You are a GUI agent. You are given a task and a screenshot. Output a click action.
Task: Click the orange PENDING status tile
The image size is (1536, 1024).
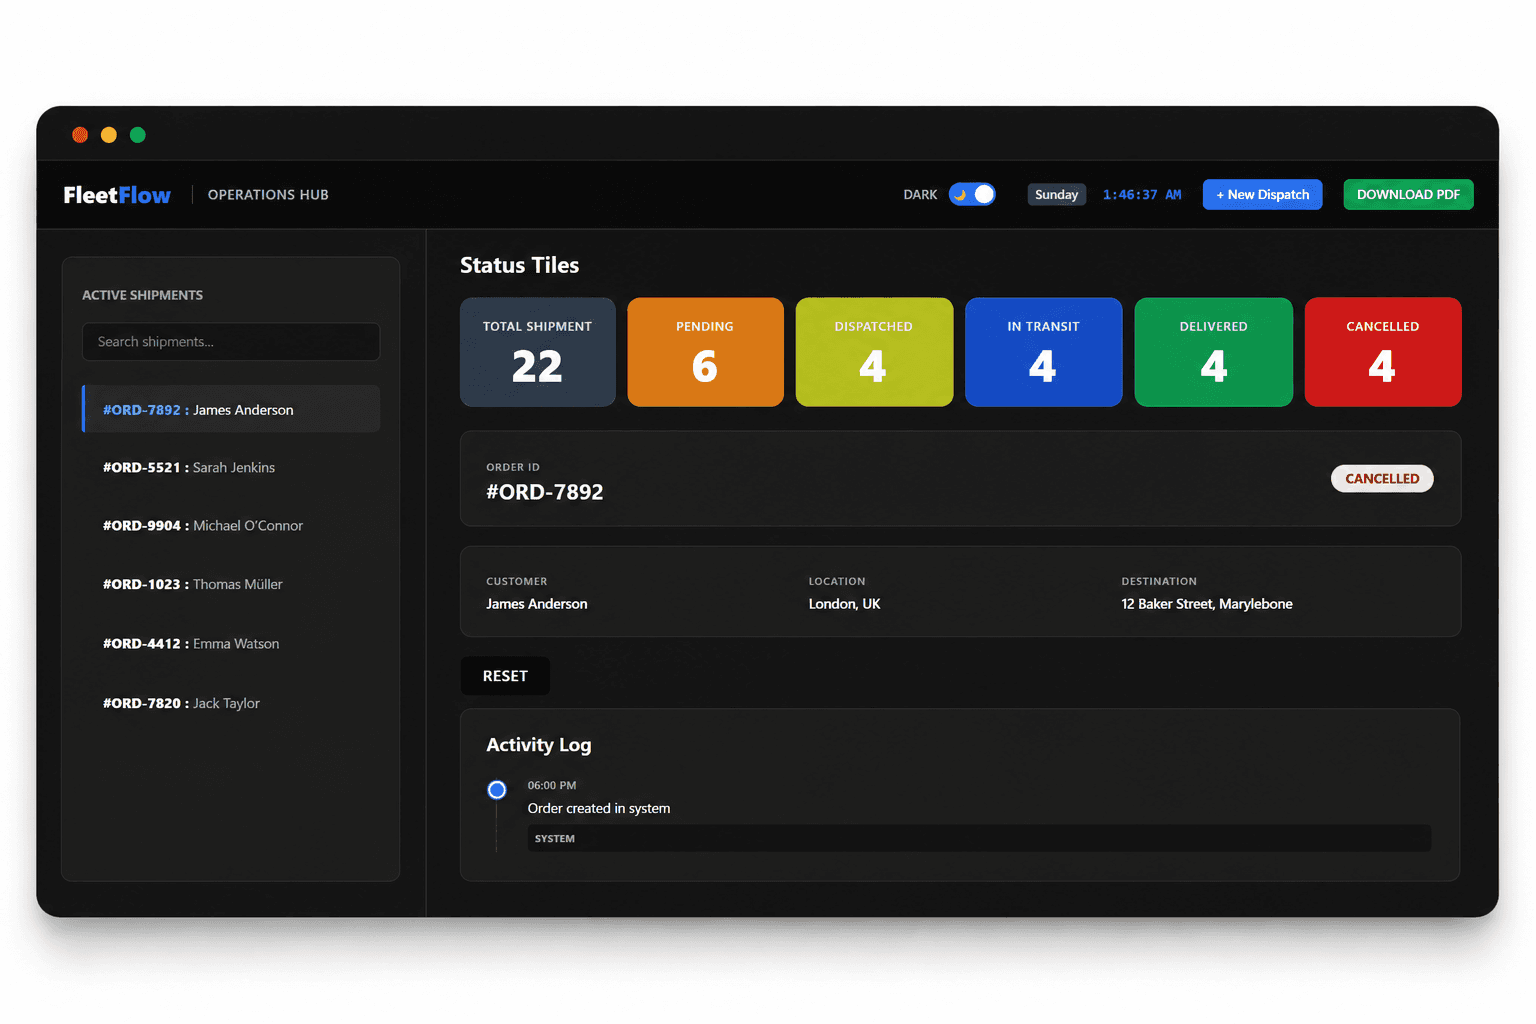pyautogui.click(x=705, y=352)
